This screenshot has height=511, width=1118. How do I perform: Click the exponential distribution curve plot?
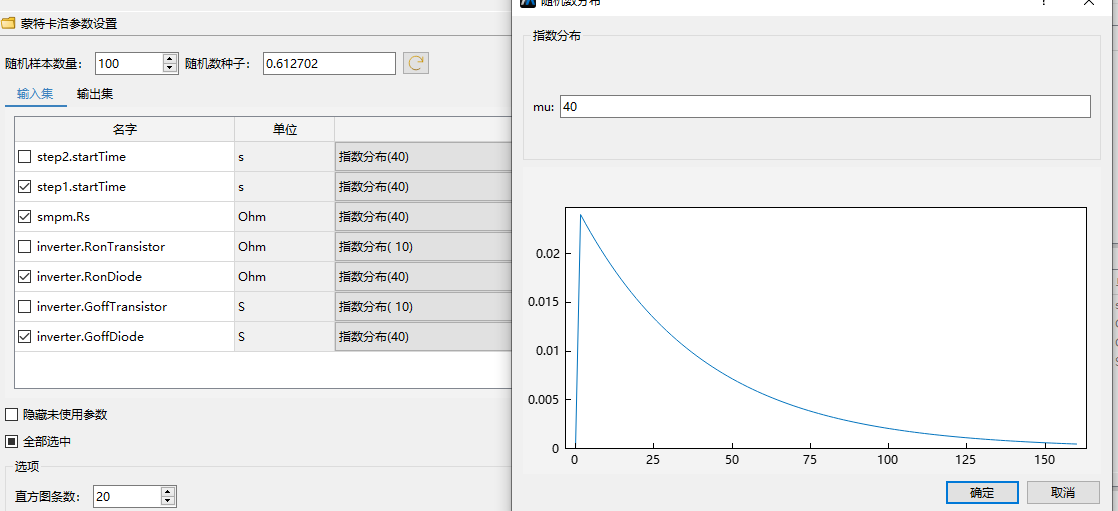point(826,328)
